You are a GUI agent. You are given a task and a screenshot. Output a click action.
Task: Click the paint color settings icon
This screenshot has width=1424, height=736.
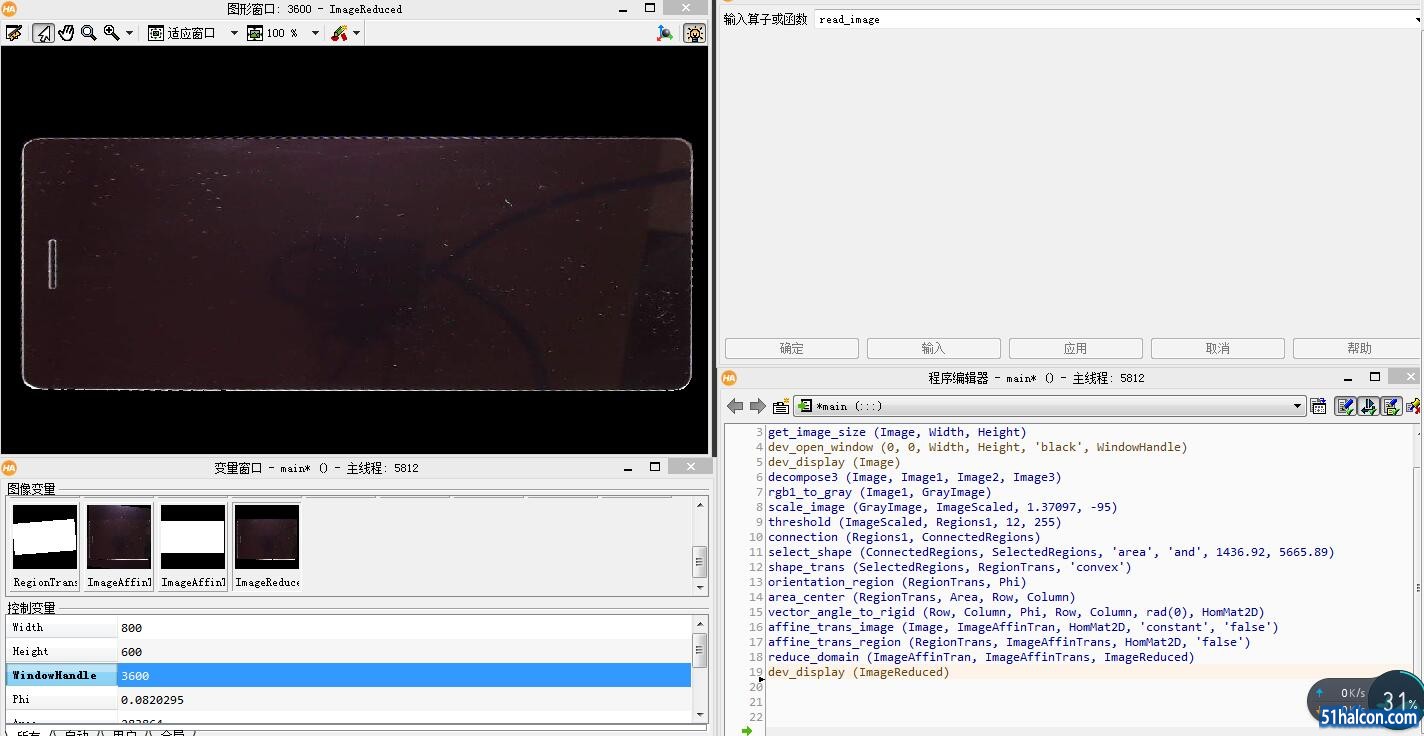point(339,33)
